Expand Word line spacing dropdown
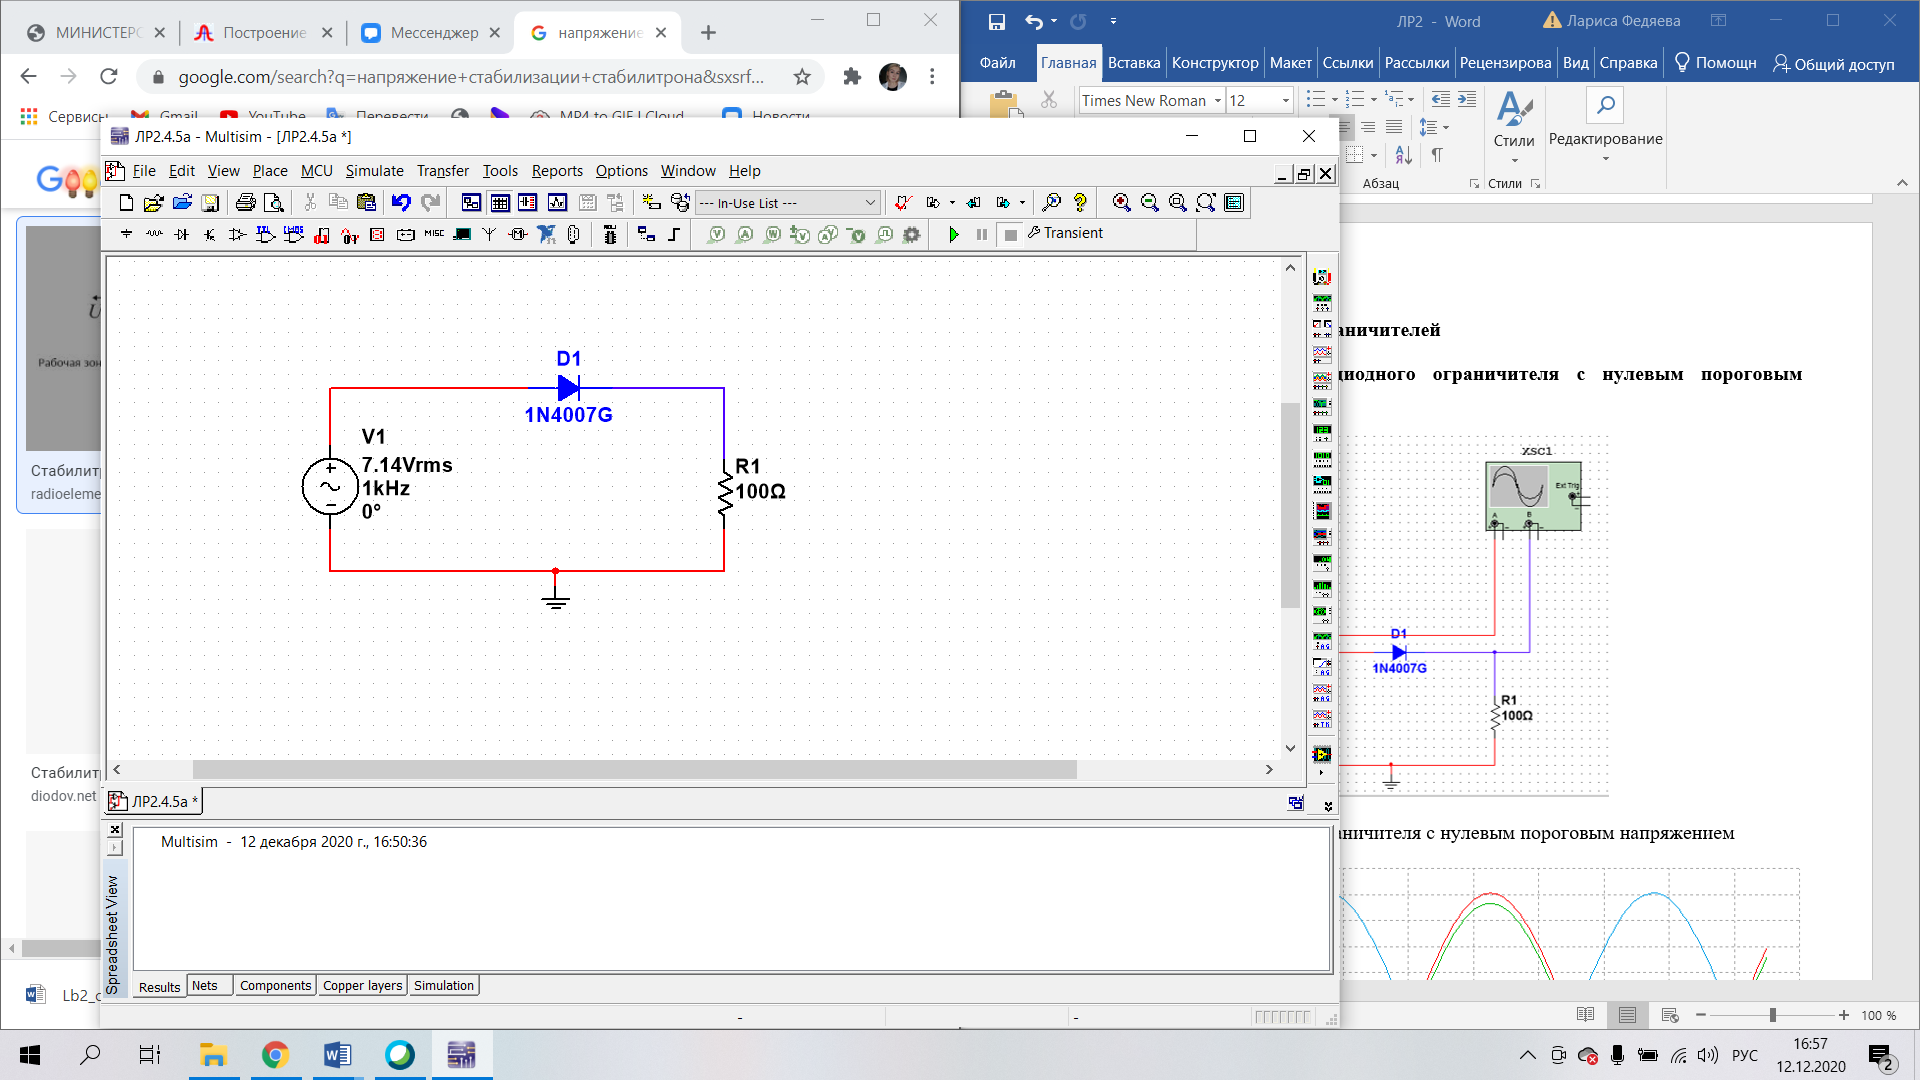The image size is (1920, 1080). click(x=1446, y=128)
